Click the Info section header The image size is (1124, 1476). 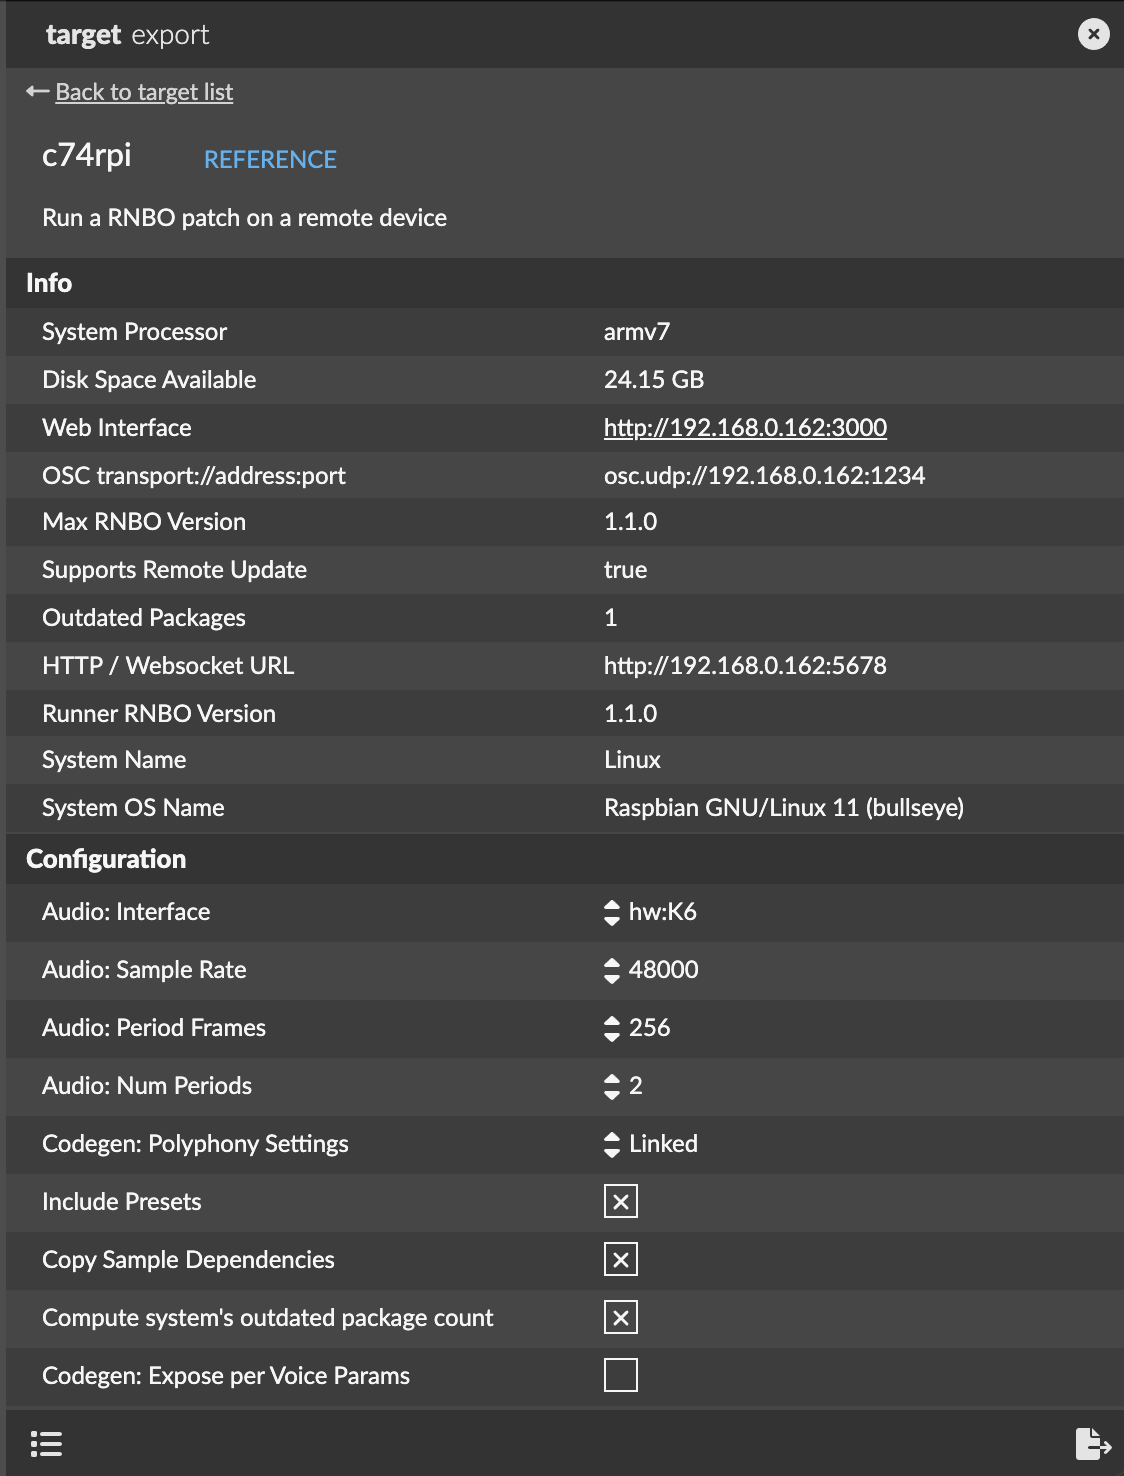pyautogui.click(x=49, y=283)
